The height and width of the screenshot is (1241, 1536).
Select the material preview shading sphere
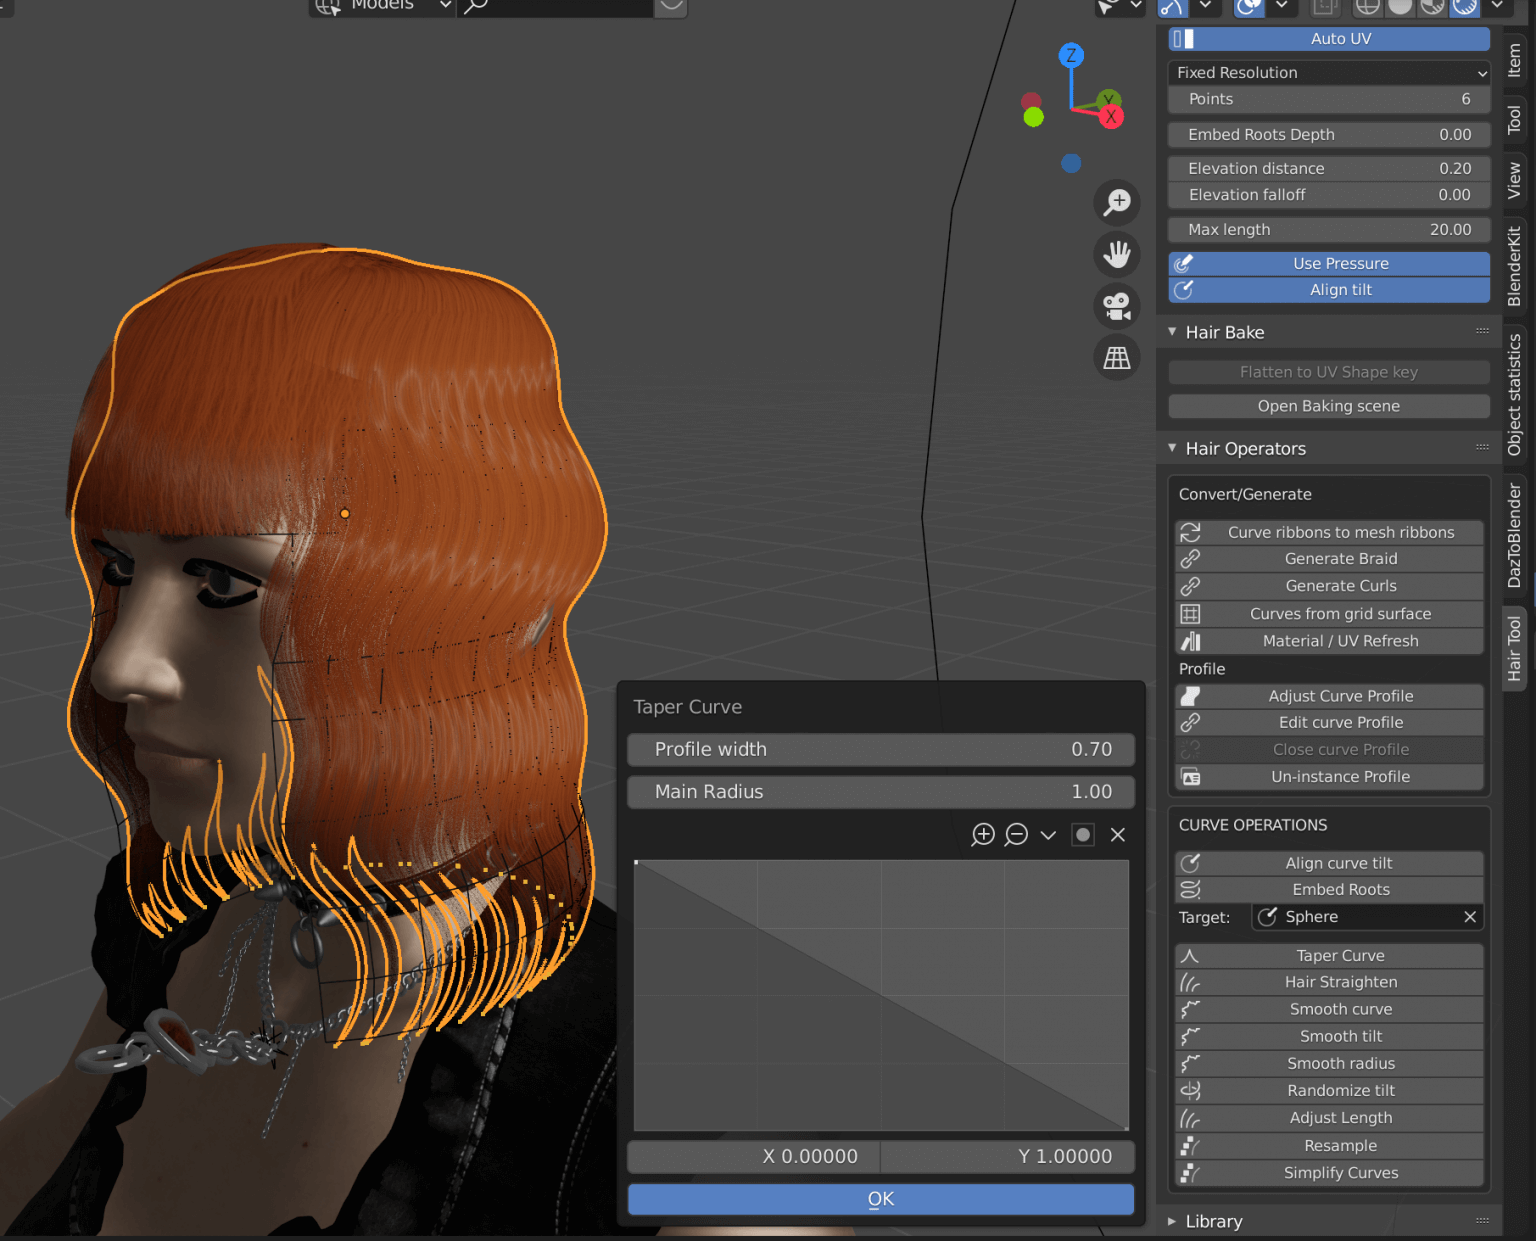(x=1430, y=8)
